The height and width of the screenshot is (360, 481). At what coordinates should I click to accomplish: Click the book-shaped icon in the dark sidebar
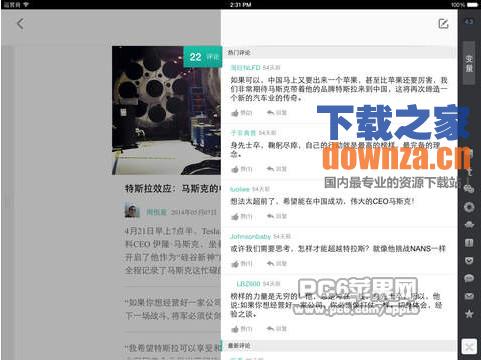coord(469,243)
